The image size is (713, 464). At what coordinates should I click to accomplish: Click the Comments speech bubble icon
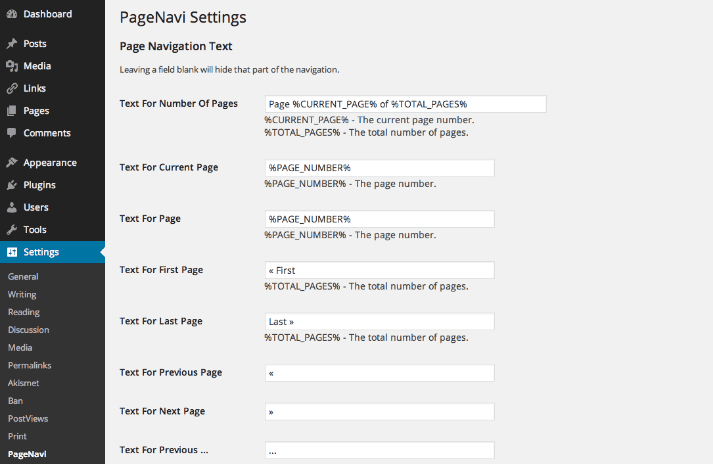(x=12, y=133)
